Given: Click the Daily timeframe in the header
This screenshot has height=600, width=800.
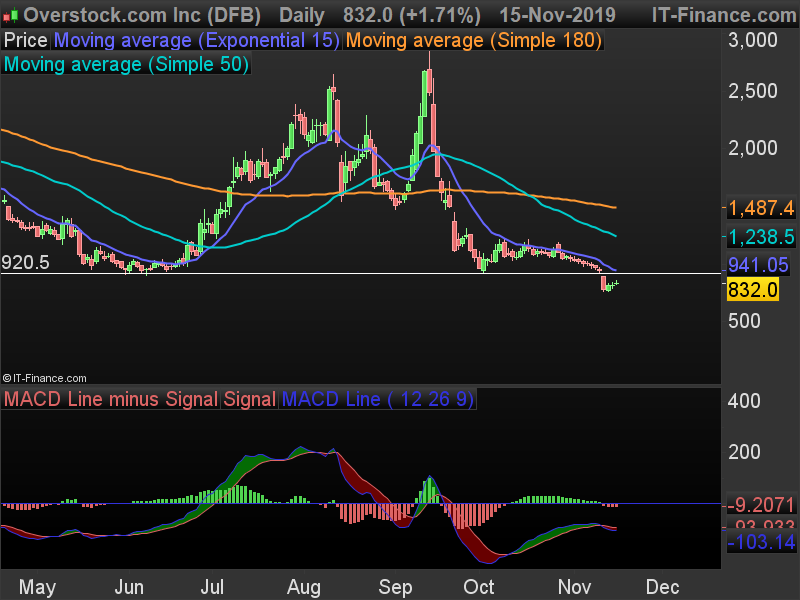Looking at the screenshot, I should click(302, 16).
